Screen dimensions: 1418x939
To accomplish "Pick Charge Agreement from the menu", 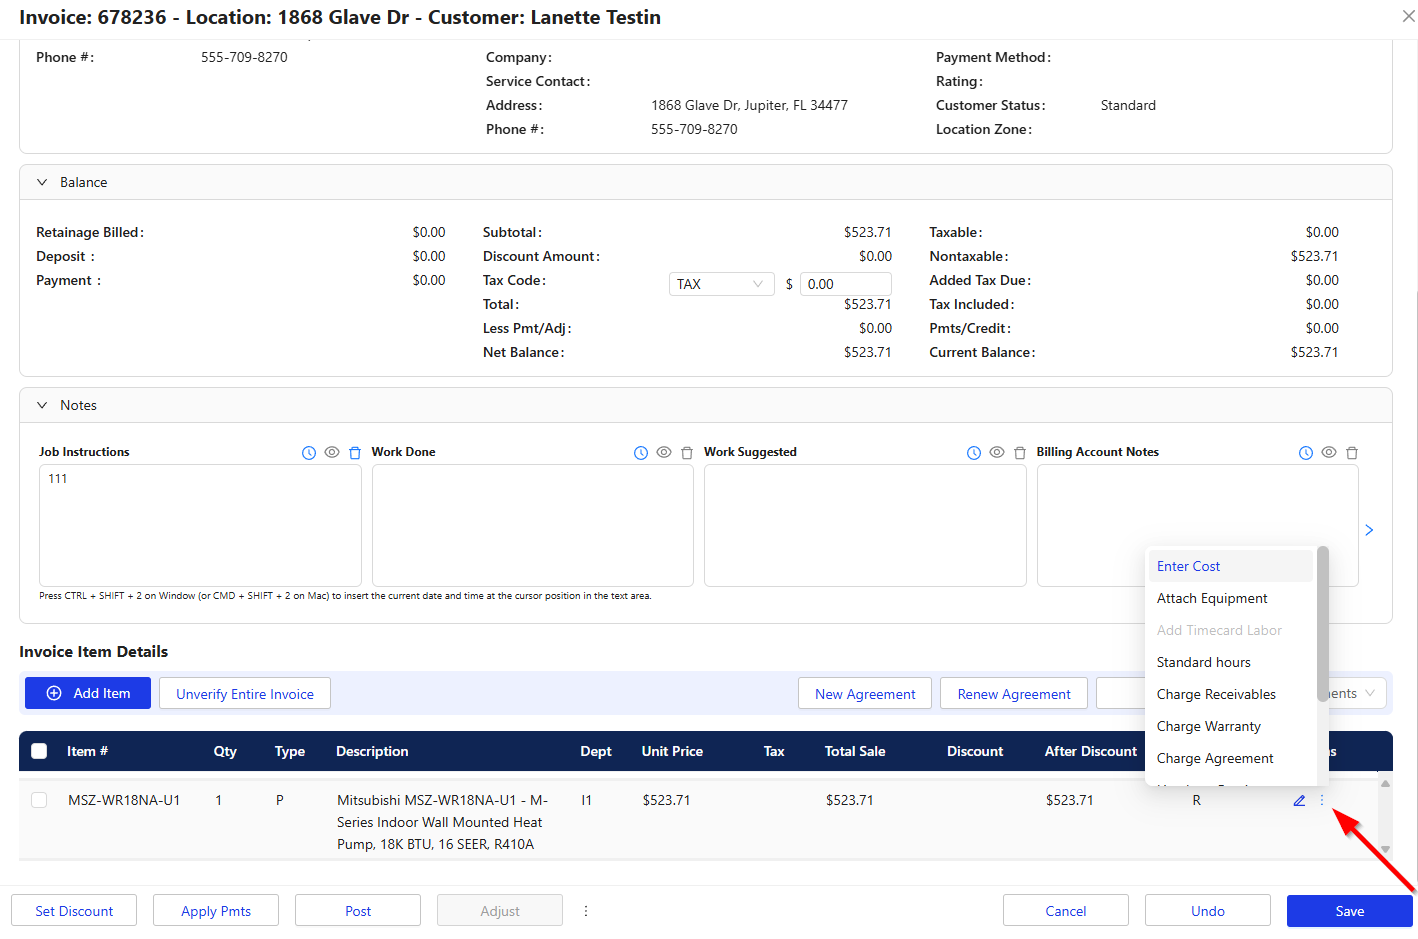I will [x=1230, y=758].
